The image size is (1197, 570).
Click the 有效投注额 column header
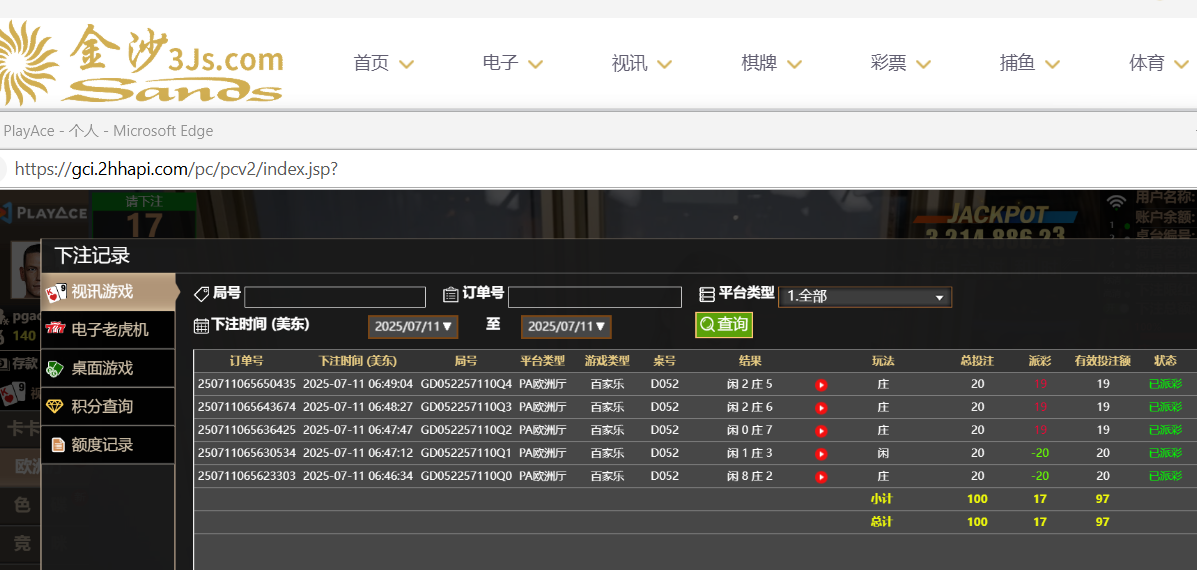coord(1102,361)
